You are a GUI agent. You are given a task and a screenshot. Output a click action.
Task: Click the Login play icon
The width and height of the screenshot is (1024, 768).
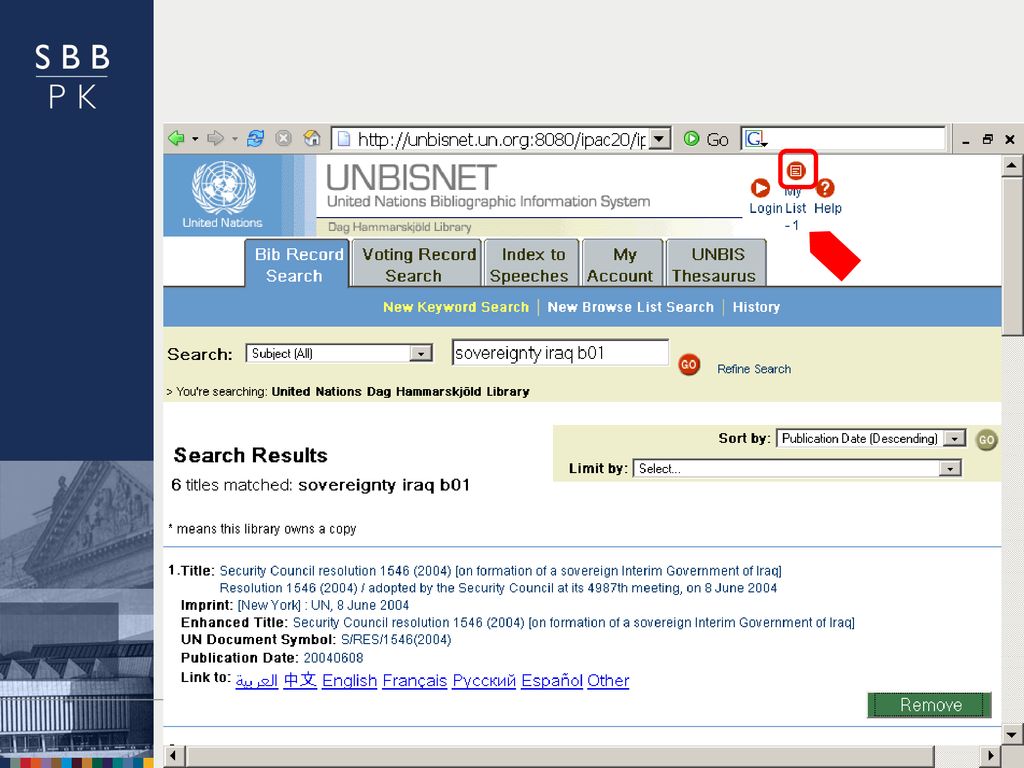pyautogui.click(x=760, y=188)
